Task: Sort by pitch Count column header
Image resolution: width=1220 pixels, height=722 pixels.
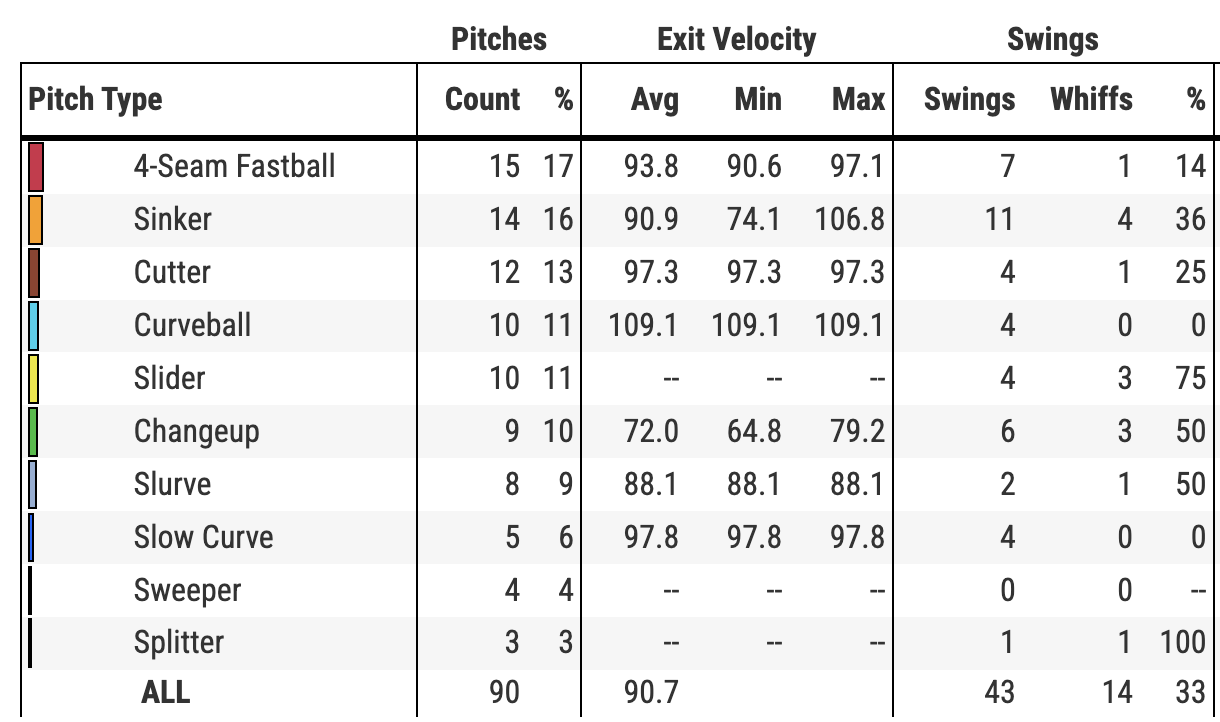Action: pyautogui.click(x=483, y=100)
